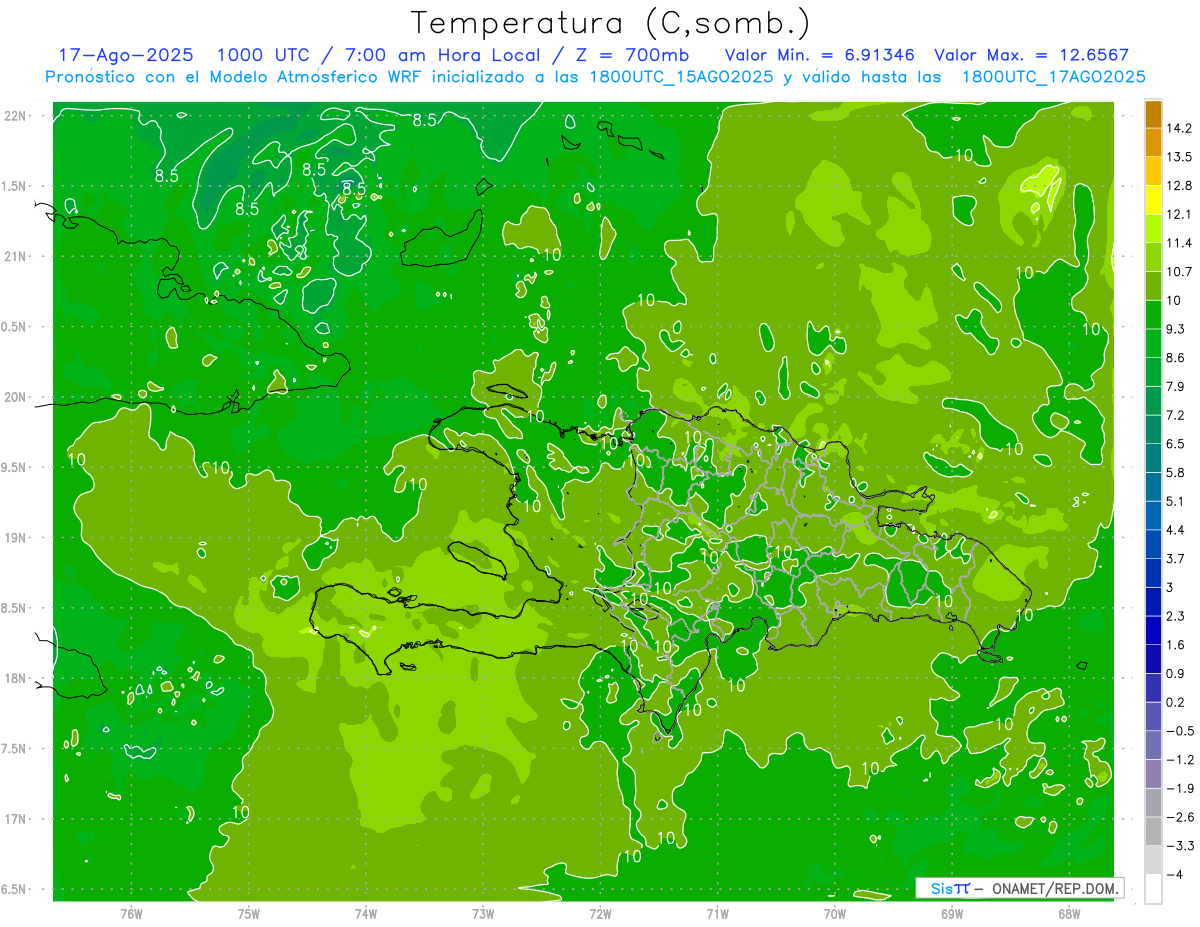Click 'Valor Max. = 12.6567' value

point(1032,55)
